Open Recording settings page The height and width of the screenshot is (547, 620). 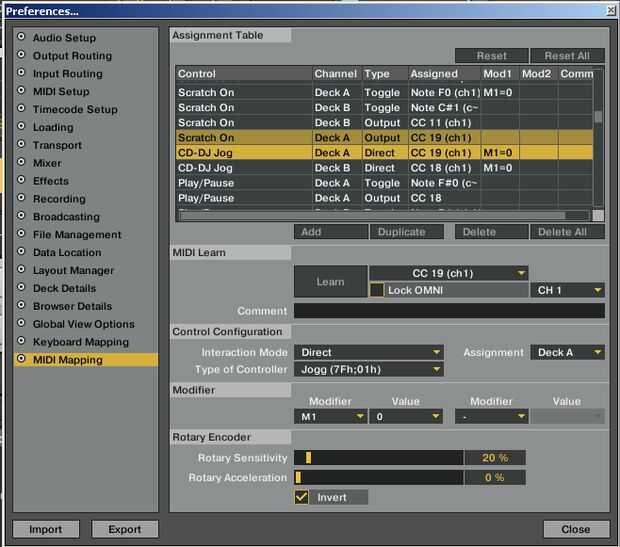click(59, 199)
